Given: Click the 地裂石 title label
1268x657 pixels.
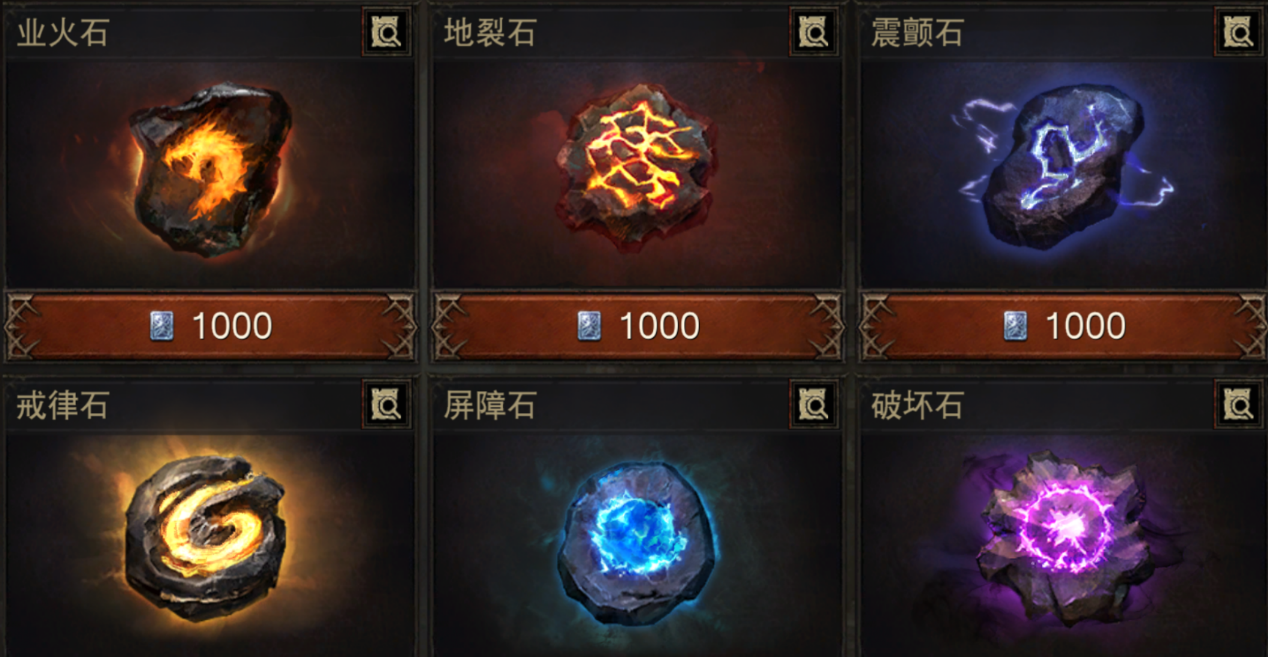Looking at the screenshot, I should [490, 33].
